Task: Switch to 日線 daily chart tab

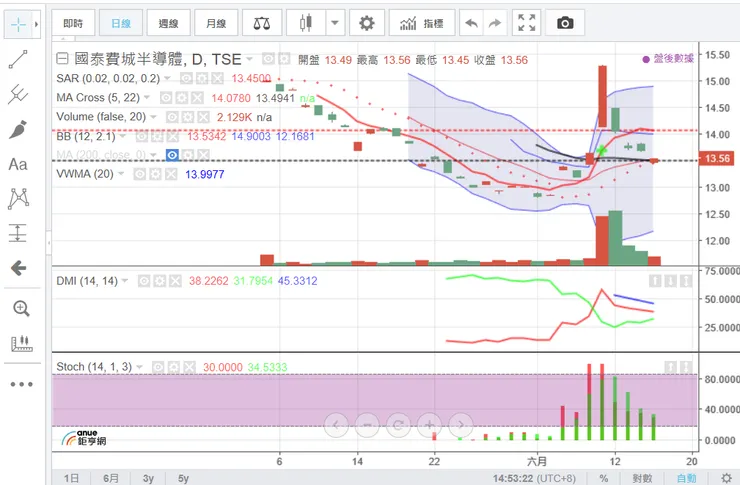Action: point(121,23)
